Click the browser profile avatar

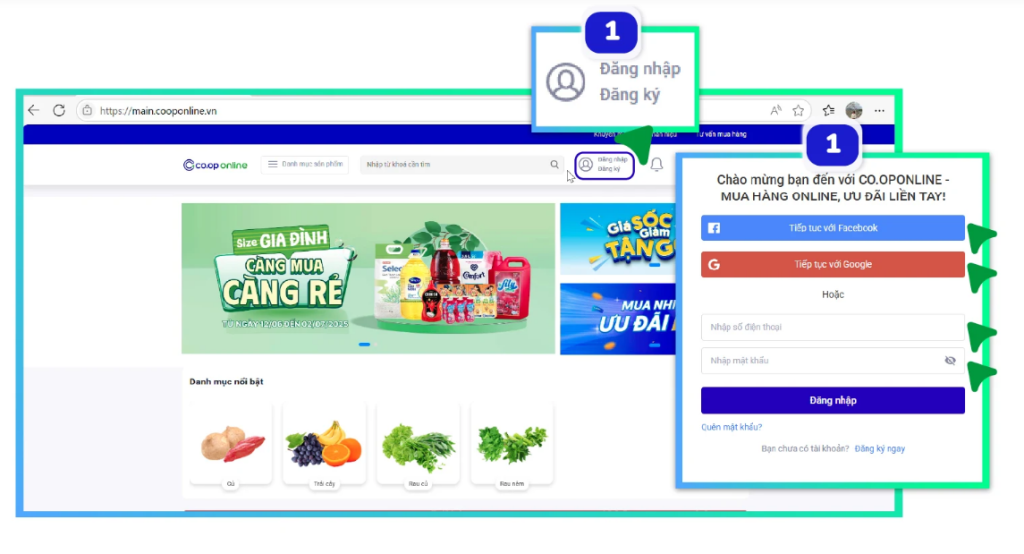click(854, 110)
